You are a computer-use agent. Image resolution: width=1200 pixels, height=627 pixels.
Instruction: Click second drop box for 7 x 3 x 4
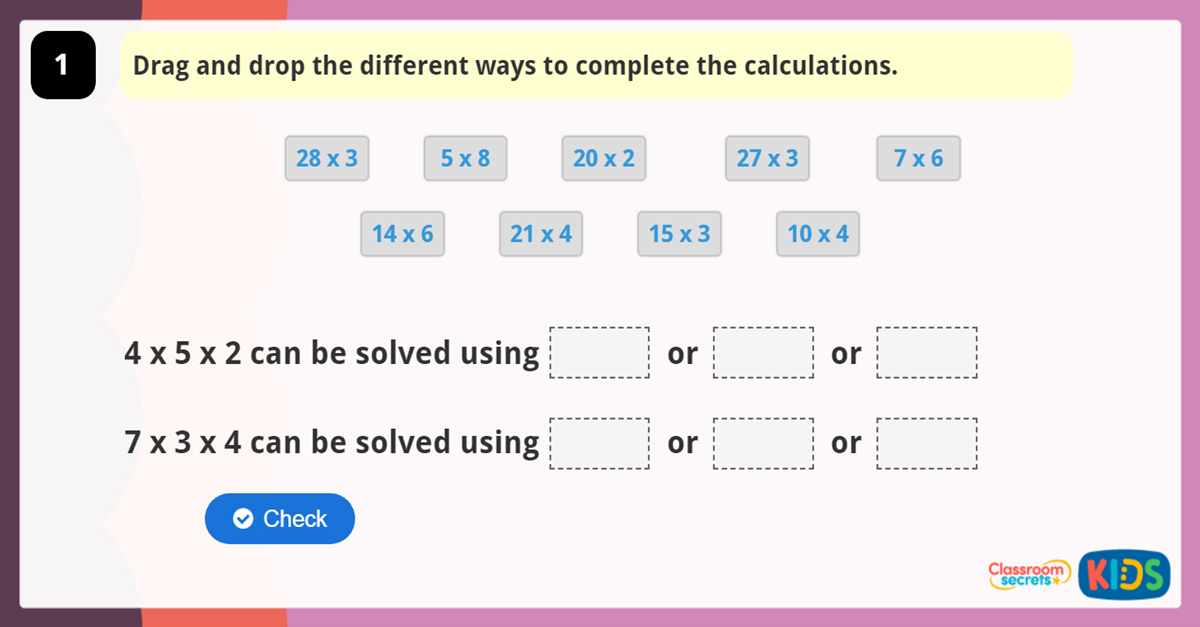(763, 443)
